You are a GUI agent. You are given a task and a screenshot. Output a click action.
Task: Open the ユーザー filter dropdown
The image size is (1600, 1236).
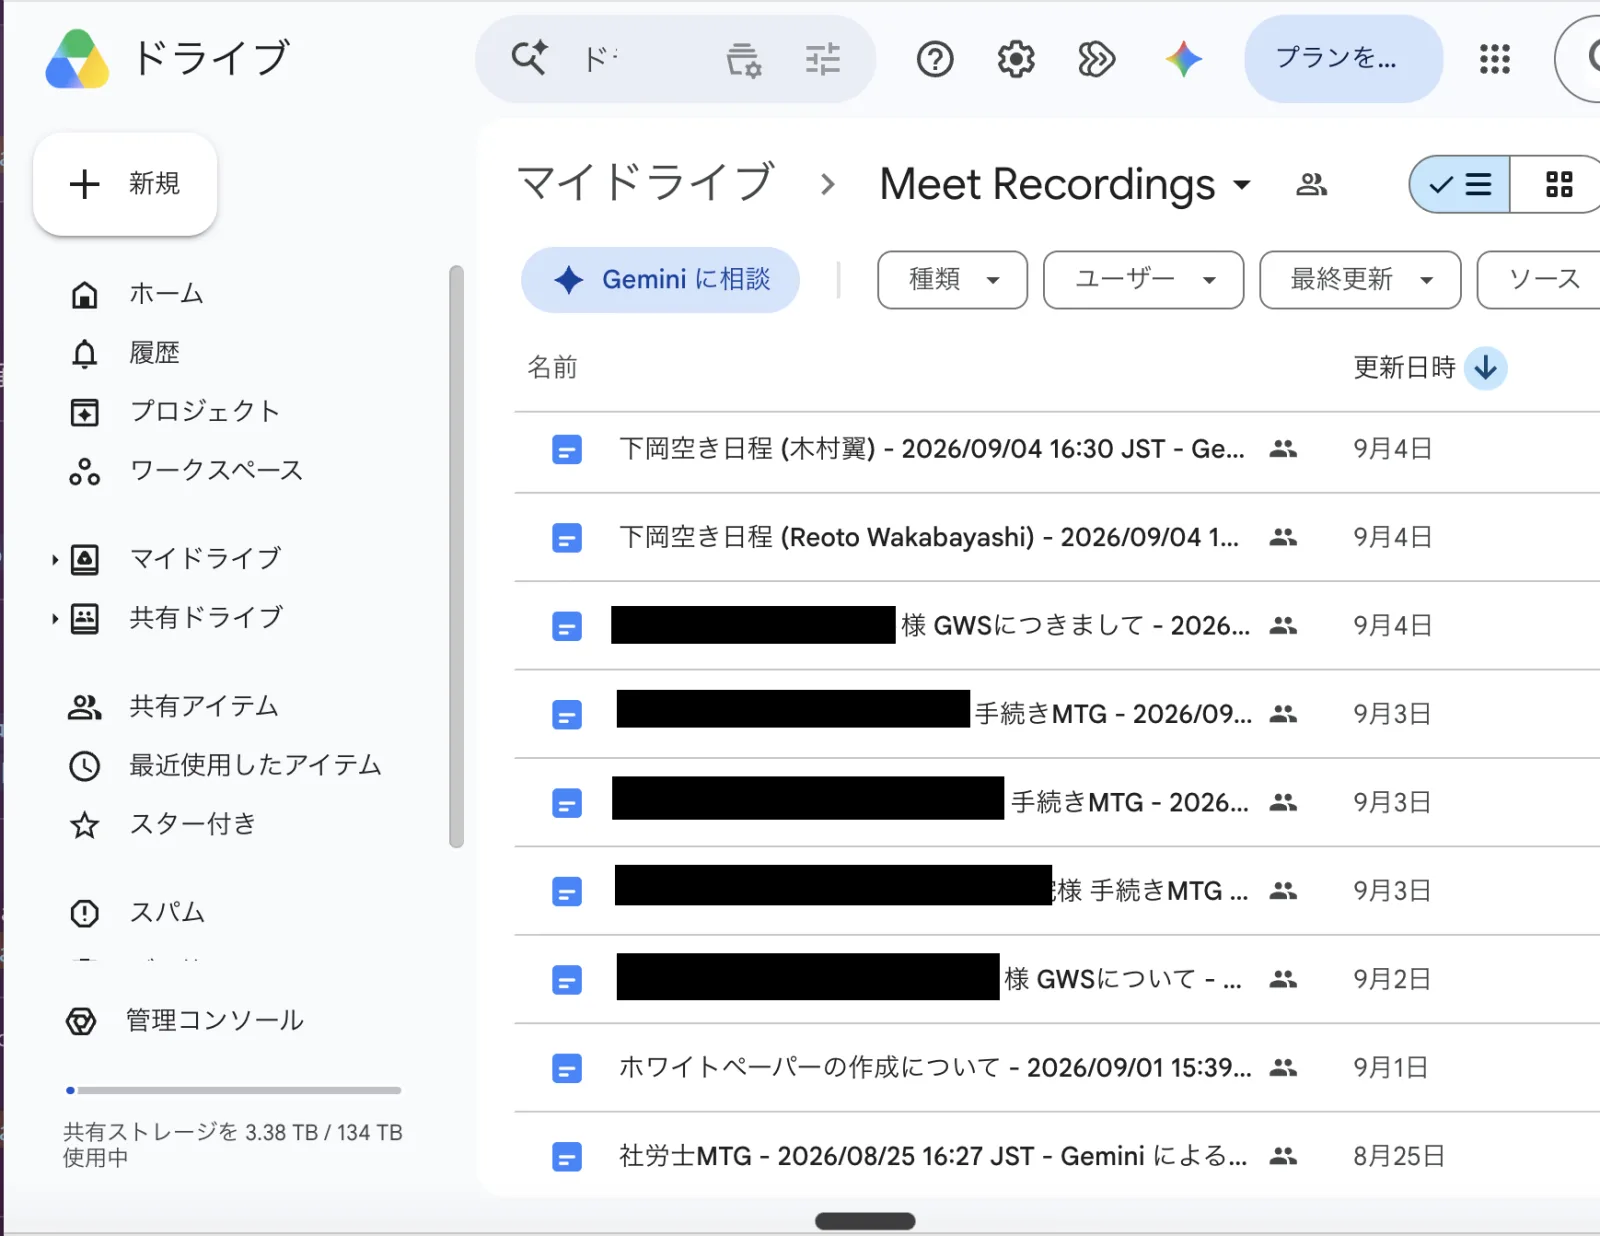coord(1143,280)
